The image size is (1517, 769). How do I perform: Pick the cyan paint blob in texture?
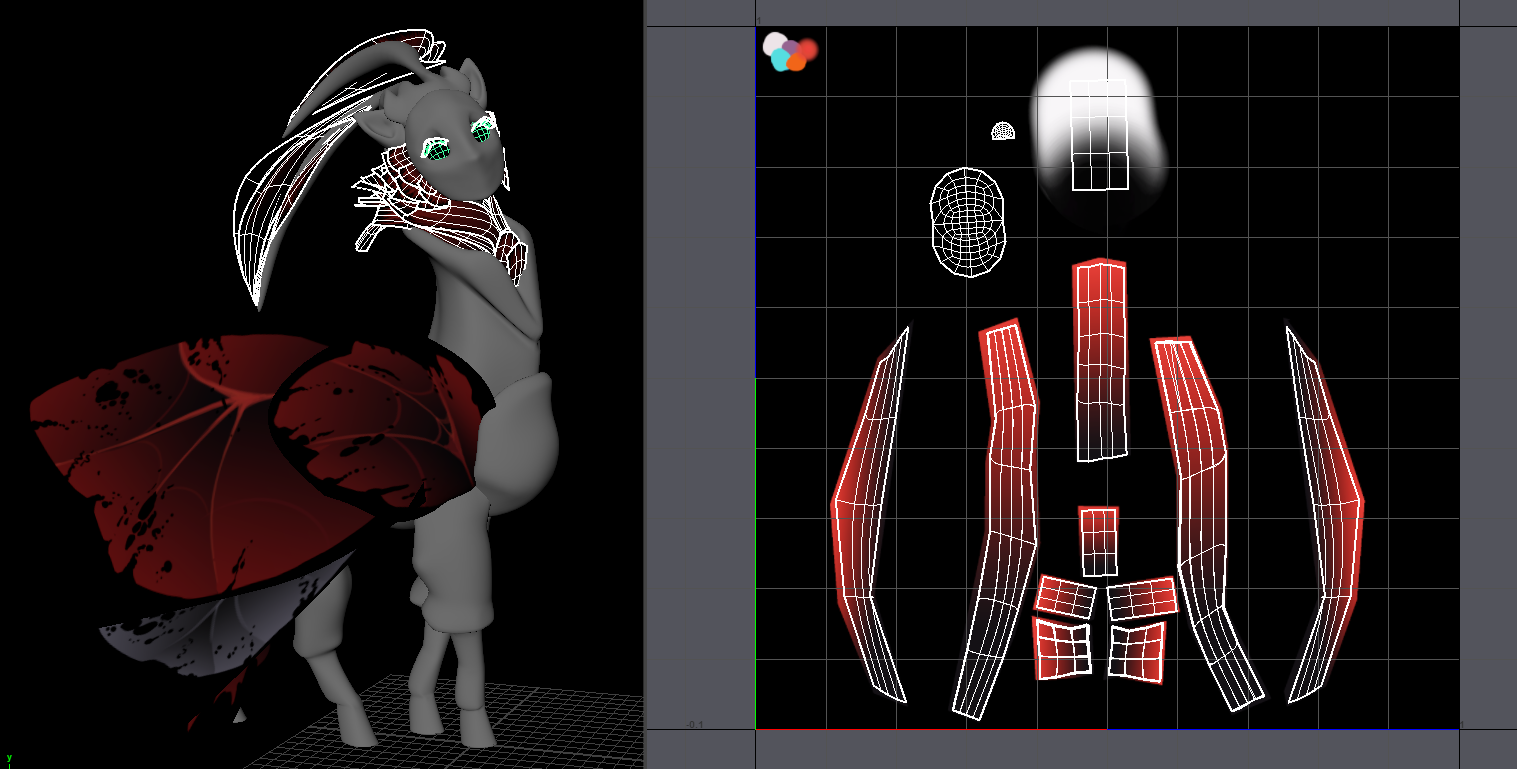(x=780, y=61)
